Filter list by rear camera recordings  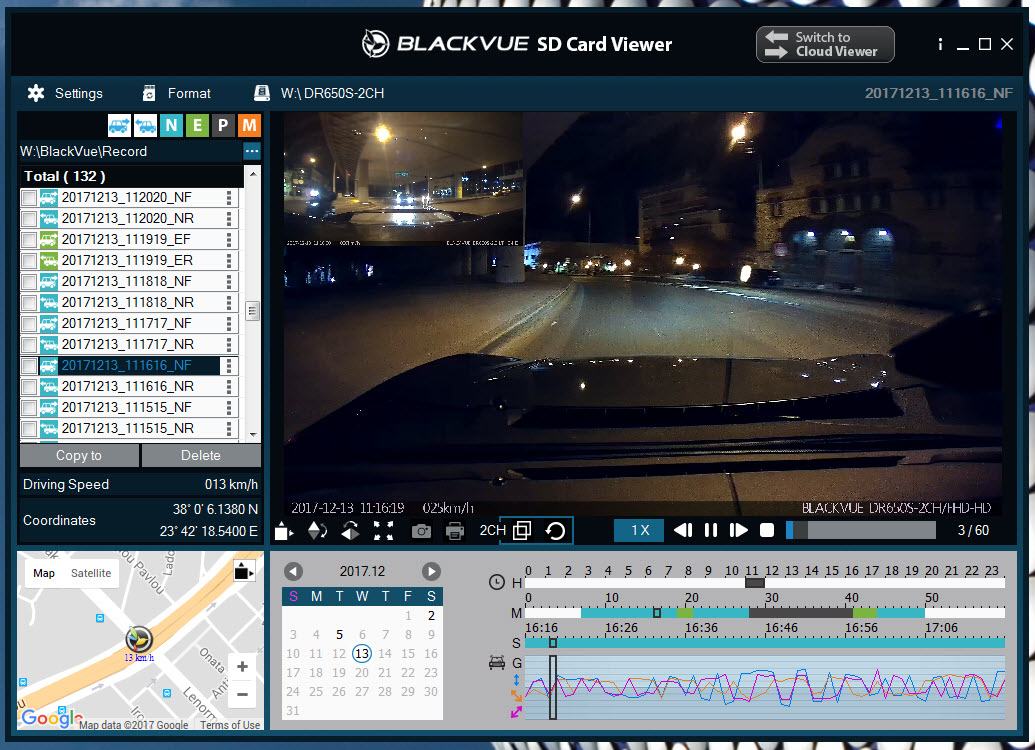[x=145, y=125]
